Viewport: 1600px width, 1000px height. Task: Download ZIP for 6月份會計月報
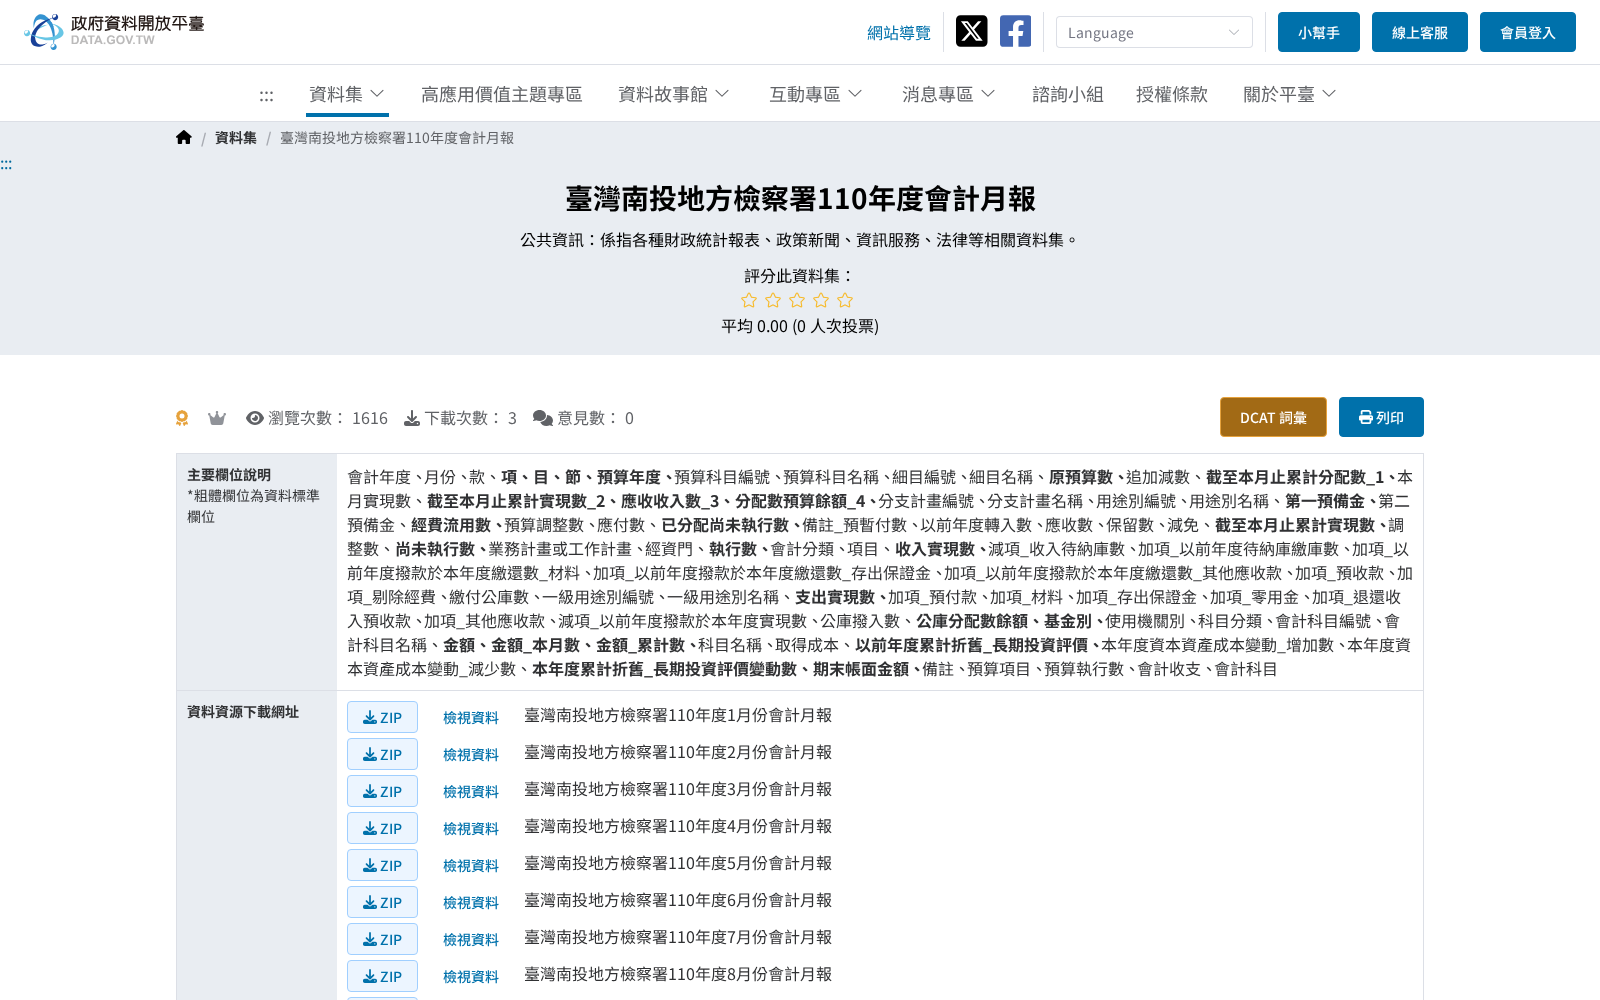point(382,902)
